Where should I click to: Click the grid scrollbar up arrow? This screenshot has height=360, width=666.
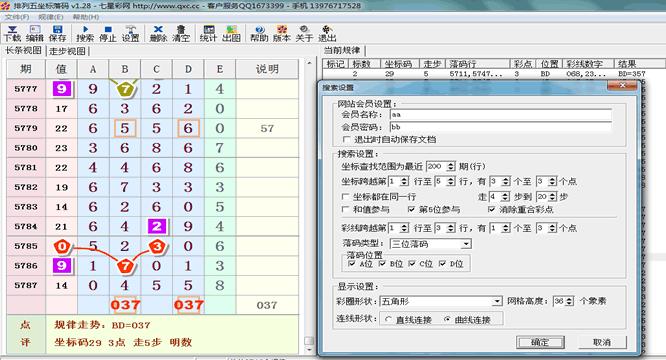pyautogui.click(x=310, y=63)
